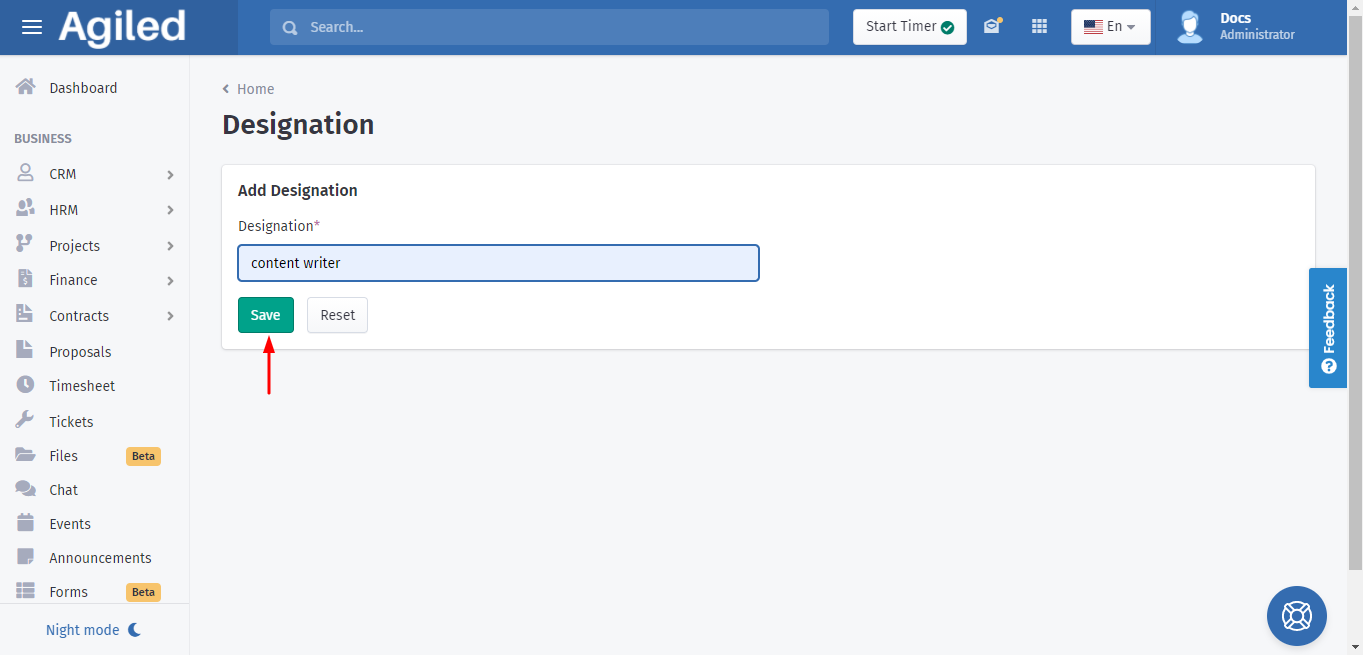Image resolution: width=1363 pixels, height=655 pixels.
Task: Expand the HRM submenu
Action: 170,210
